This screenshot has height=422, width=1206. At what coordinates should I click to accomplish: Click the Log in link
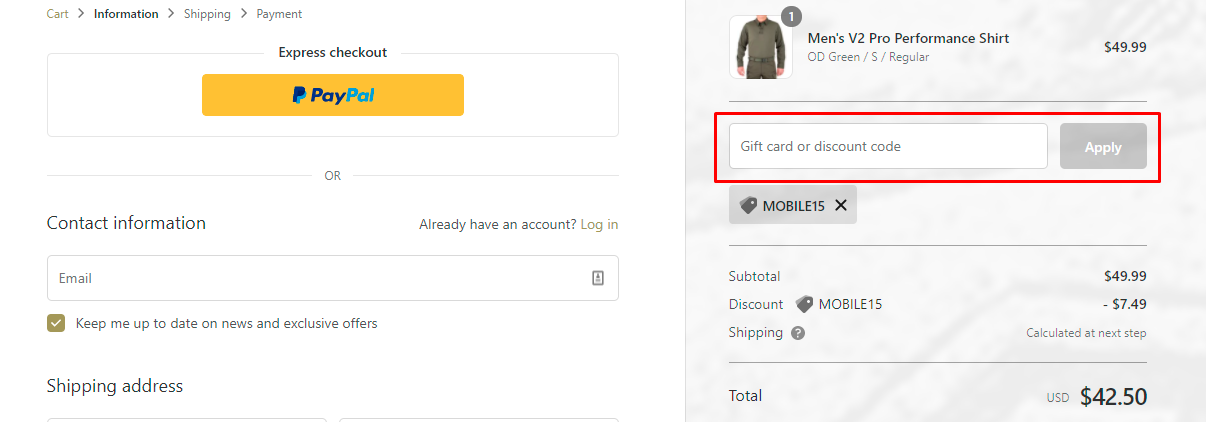[x=599, y=224]
